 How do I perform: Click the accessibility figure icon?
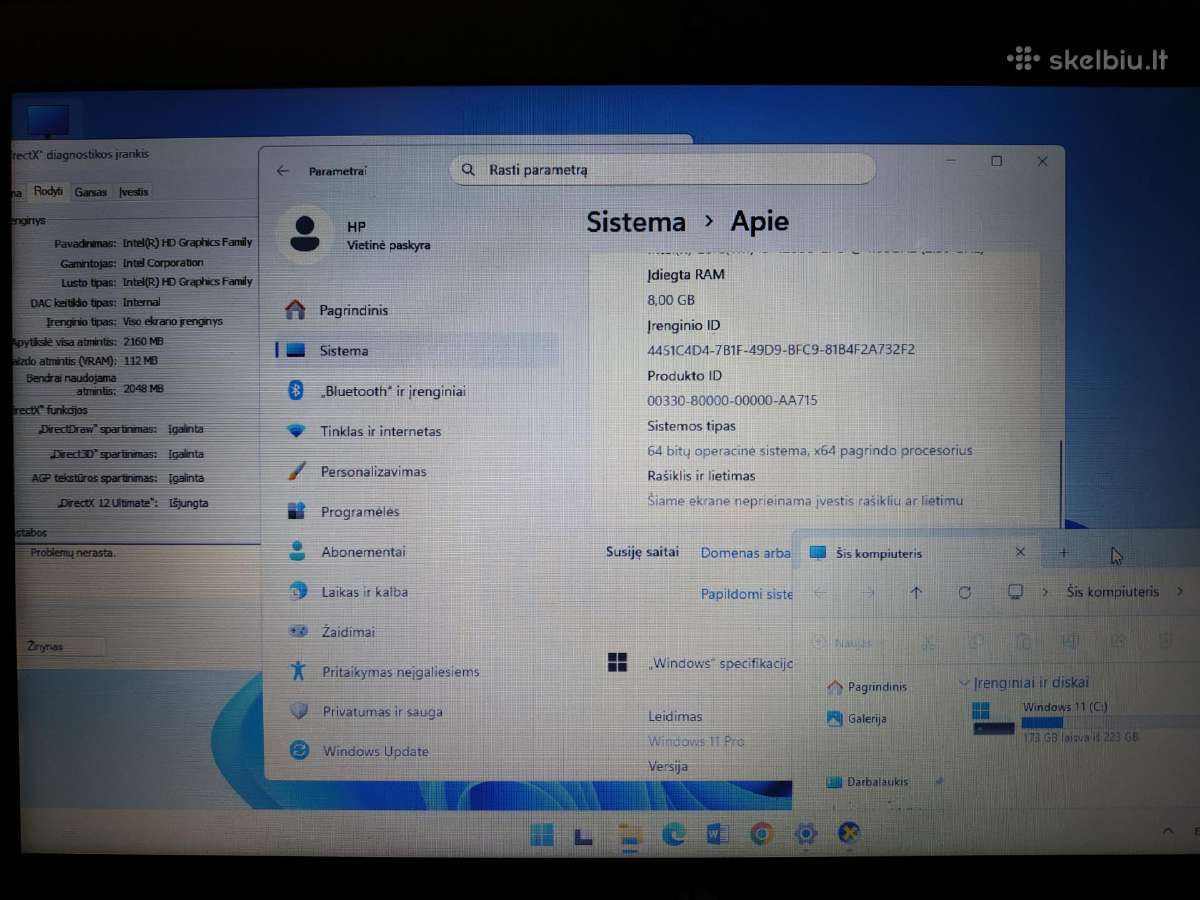click(x=297, y=671)
